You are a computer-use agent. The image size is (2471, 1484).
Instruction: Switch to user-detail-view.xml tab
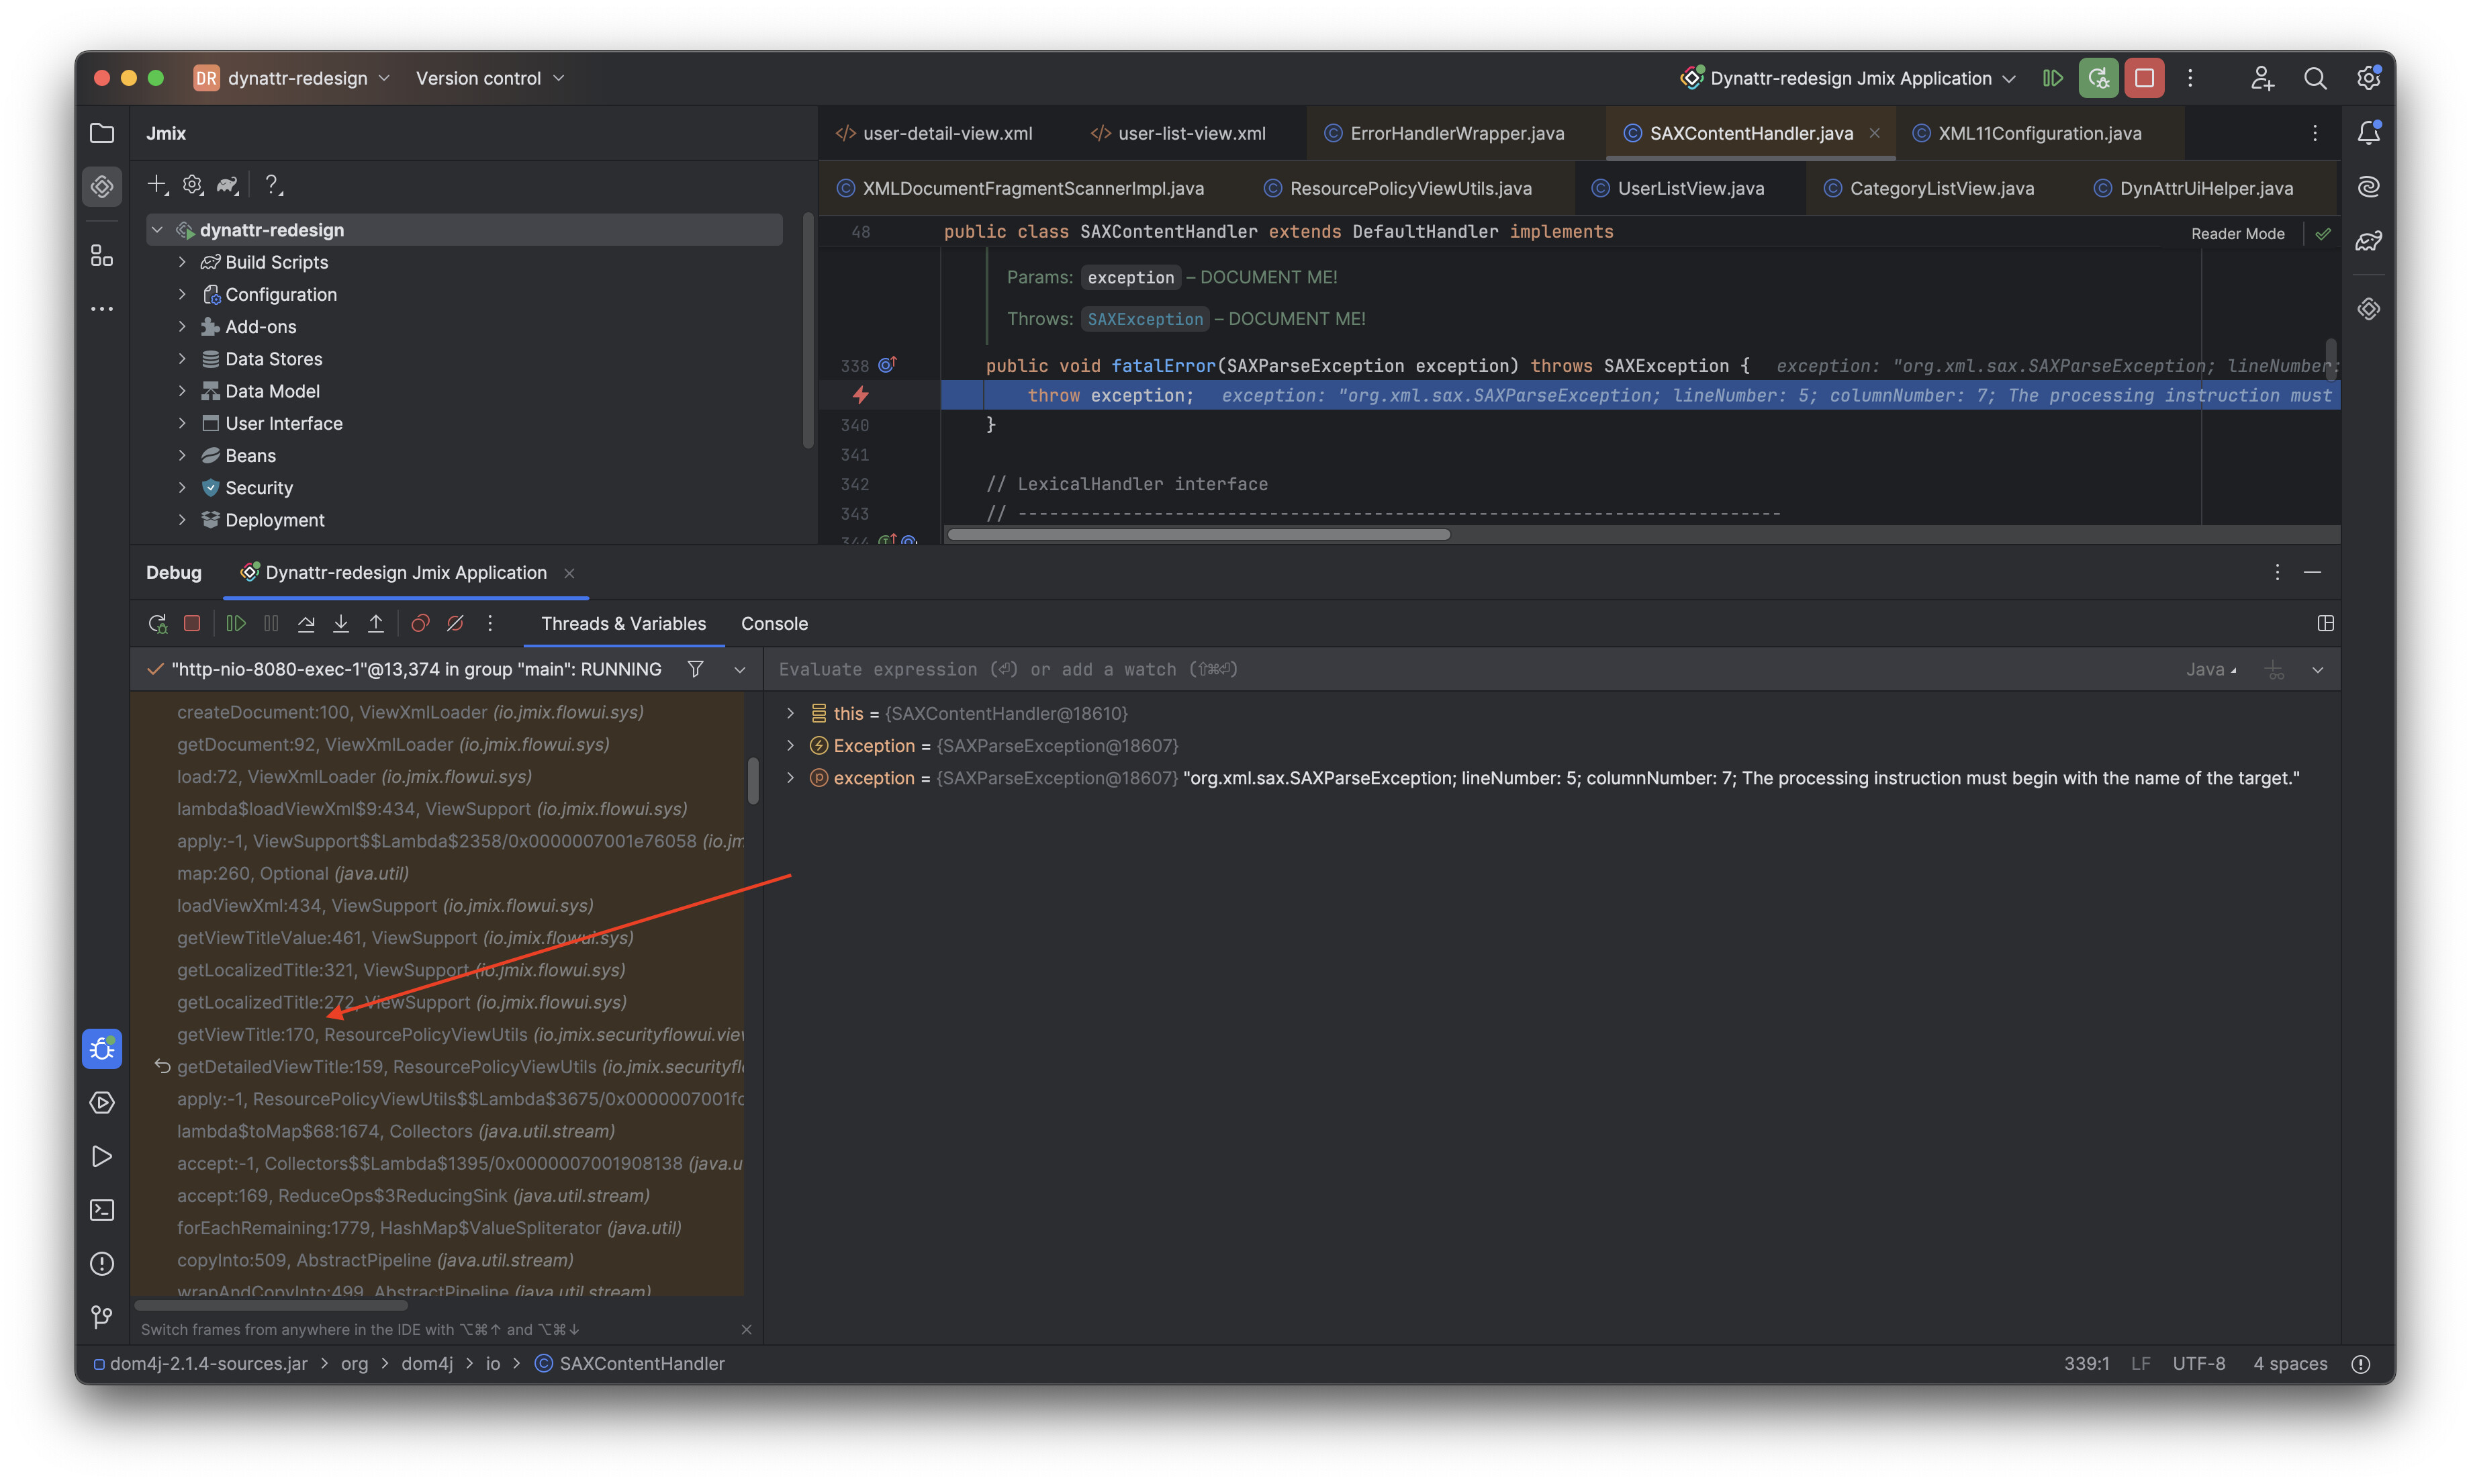(x=934, y=133)
